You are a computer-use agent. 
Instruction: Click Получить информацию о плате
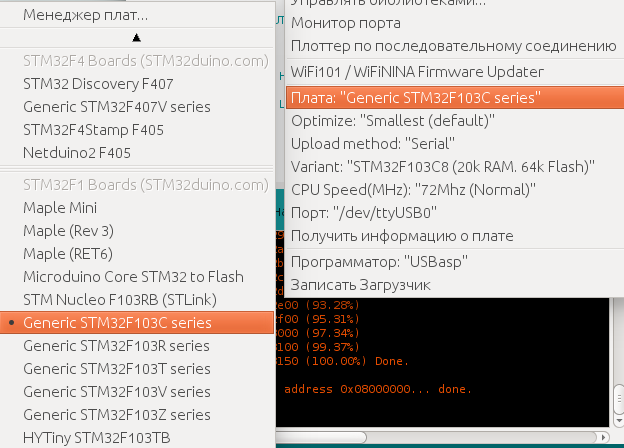(402, 236)
